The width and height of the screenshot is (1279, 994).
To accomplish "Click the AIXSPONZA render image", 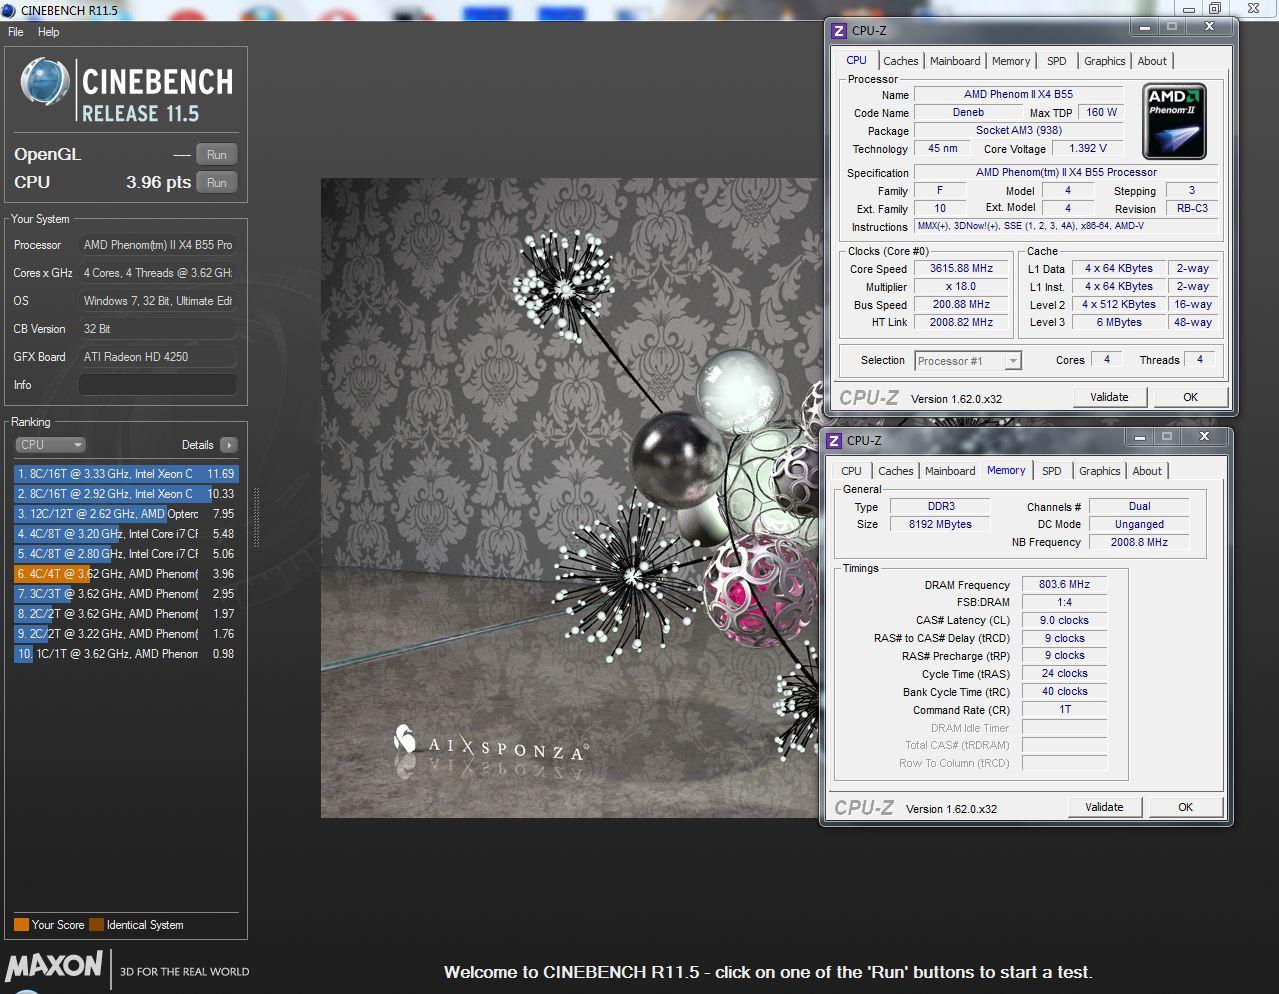I will tap(570, 498).
